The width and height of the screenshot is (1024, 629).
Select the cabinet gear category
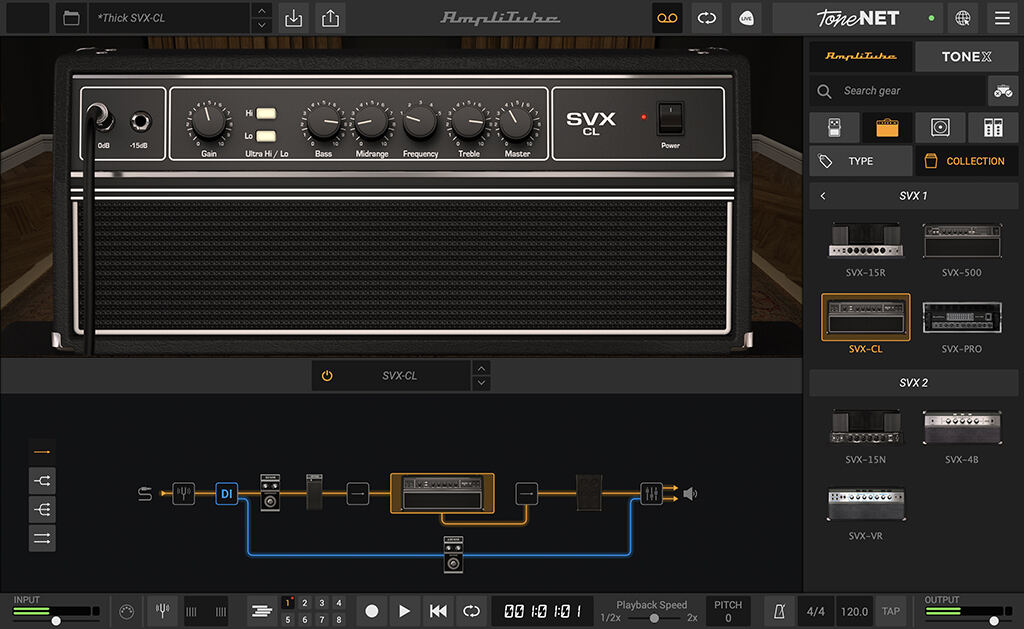click(x=940, y=127)
